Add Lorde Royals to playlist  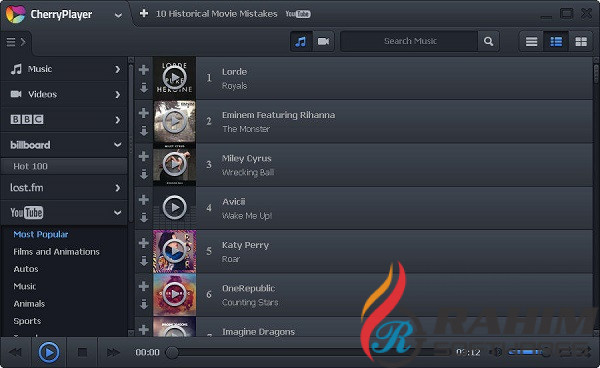pos(144,70)
